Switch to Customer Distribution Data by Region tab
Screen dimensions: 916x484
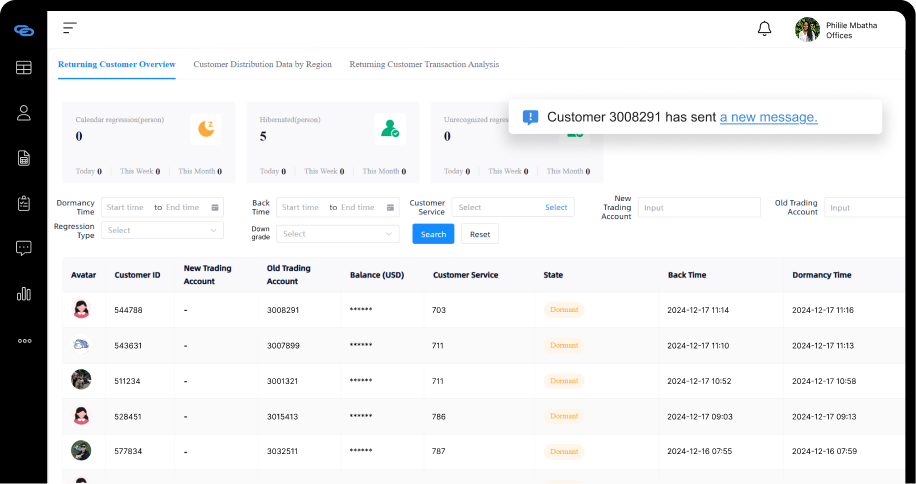(x=262, y=64)
